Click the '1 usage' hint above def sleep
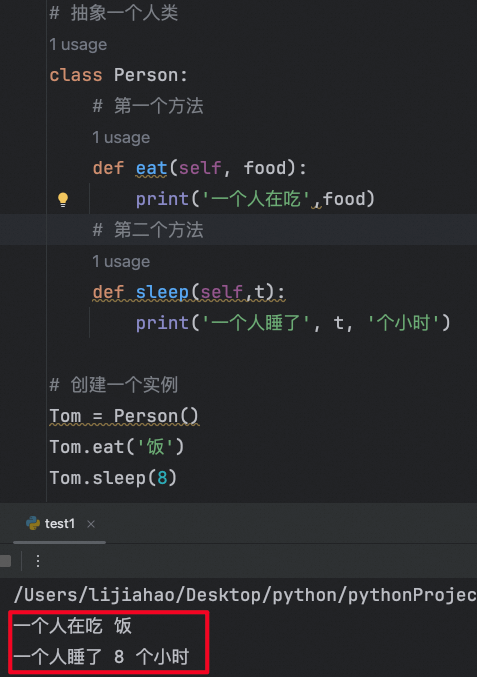This screenshot has width=477, height=677. tap(121, 261)
